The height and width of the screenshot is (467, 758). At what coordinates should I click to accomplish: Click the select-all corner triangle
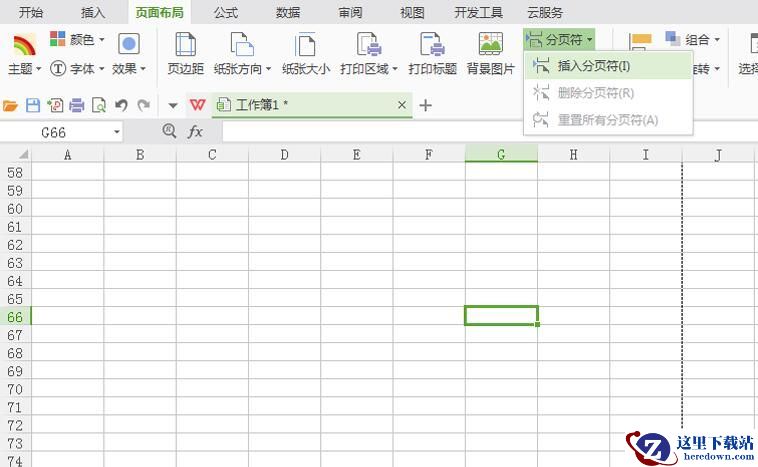(x=22, y=155)
